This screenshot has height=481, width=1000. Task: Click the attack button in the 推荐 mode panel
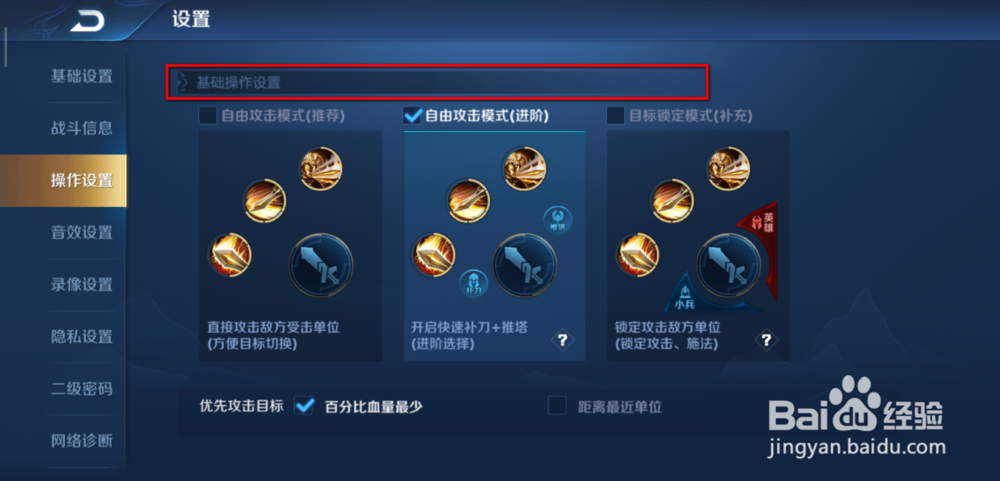coord(321,265)
